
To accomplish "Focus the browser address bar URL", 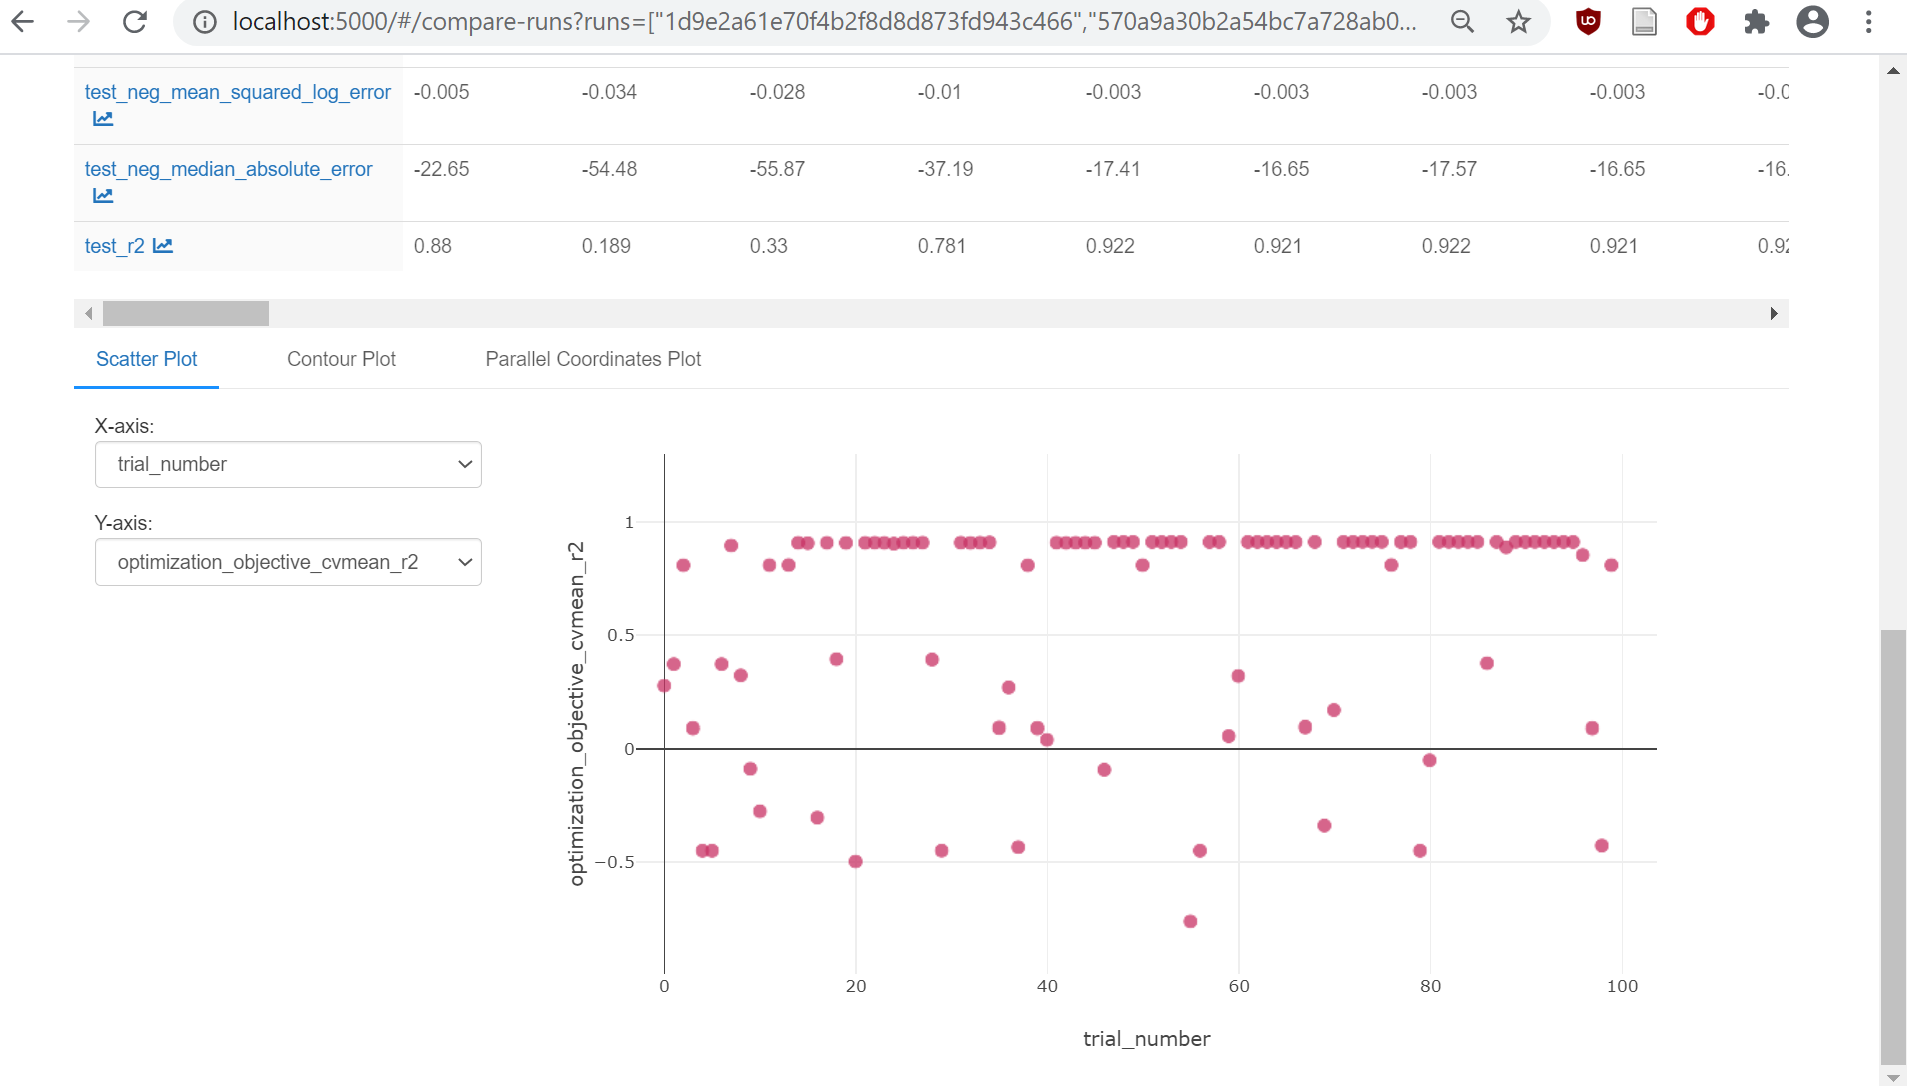I will tap(824, 22).
